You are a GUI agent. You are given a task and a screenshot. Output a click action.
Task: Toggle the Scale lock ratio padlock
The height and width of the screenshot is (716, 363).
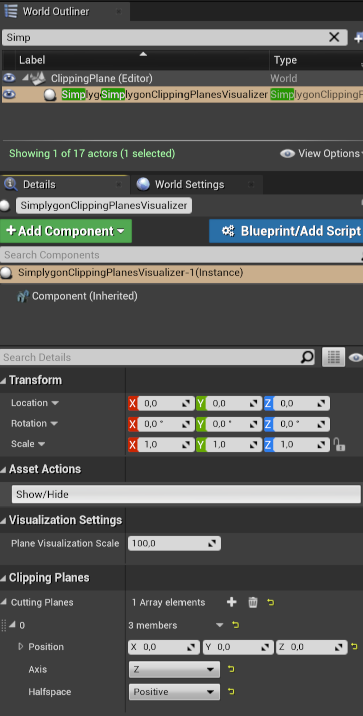tap(339, 444)
